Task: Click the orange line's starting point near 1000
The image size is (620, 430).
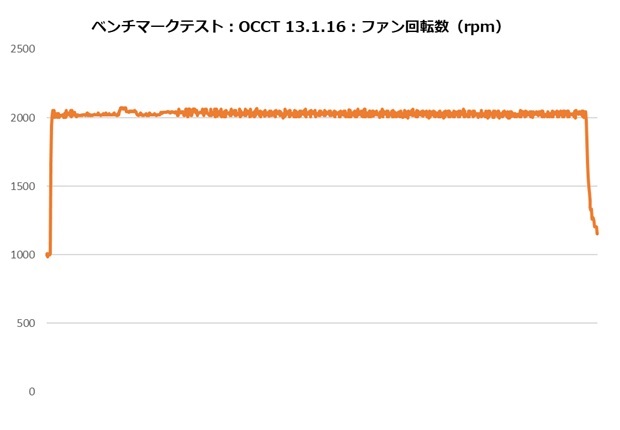Action: pyautogui.click(x=48, y=255)
